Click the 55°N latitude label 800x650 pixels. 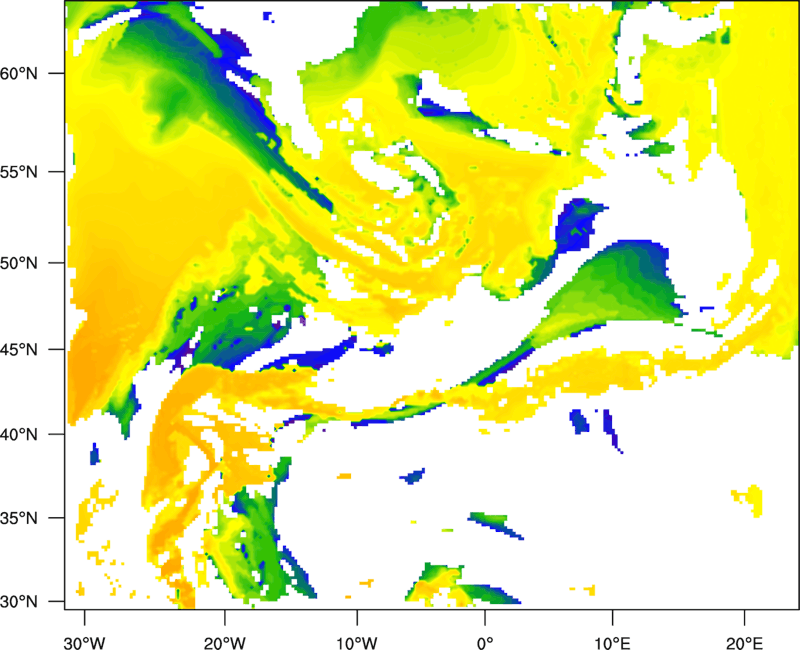[19, 172]
